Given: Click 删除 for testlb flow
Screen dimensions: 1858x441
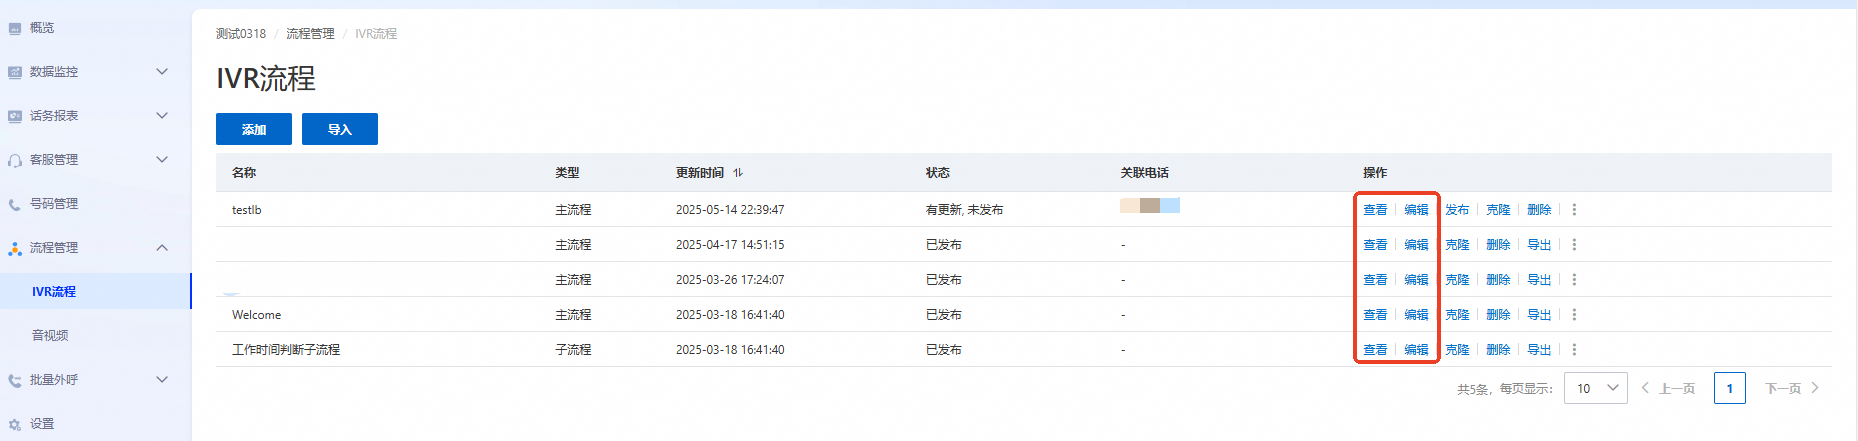Looking at the screenshot, I should pos(1539,210).
